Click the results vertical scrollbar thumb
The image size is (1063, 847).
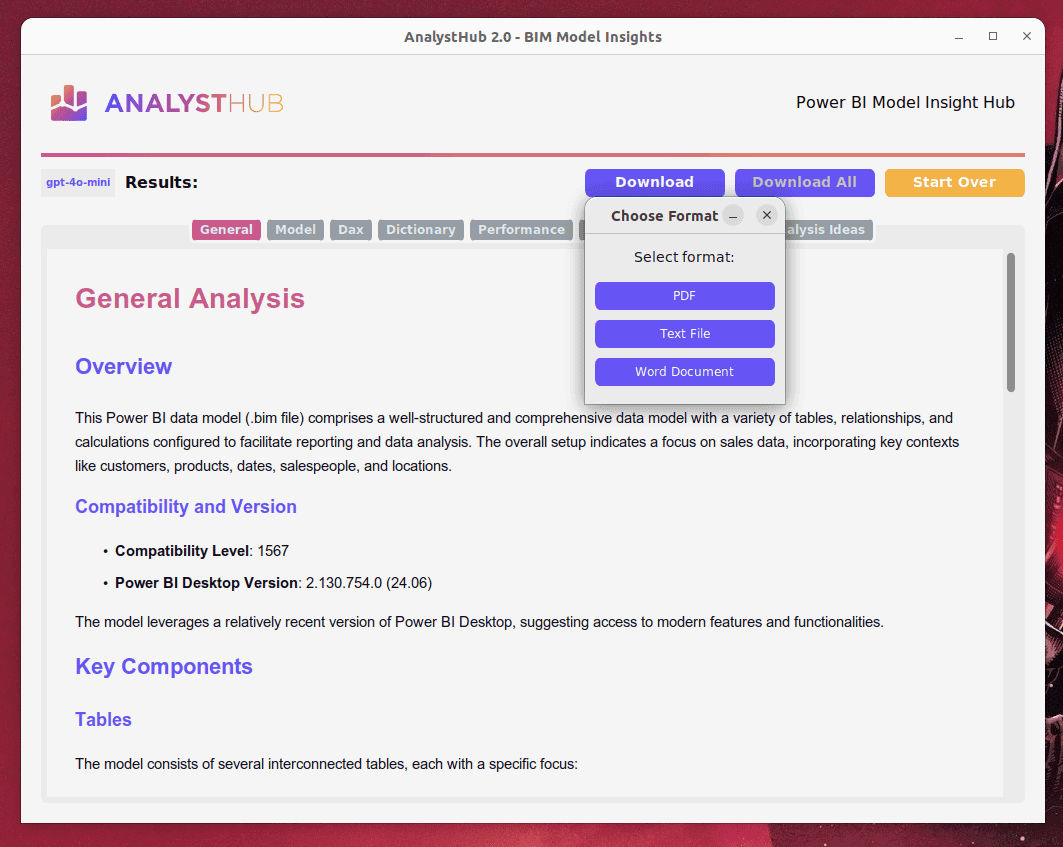click(x=1011, y=322)
